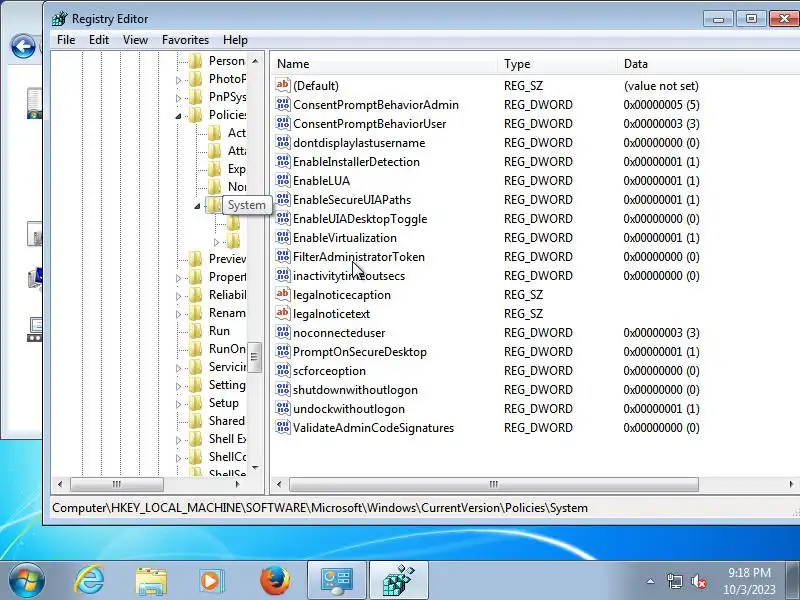This screenshot has width=800, height=600.
Task: Expand the Propert... key
Action: 178,278
